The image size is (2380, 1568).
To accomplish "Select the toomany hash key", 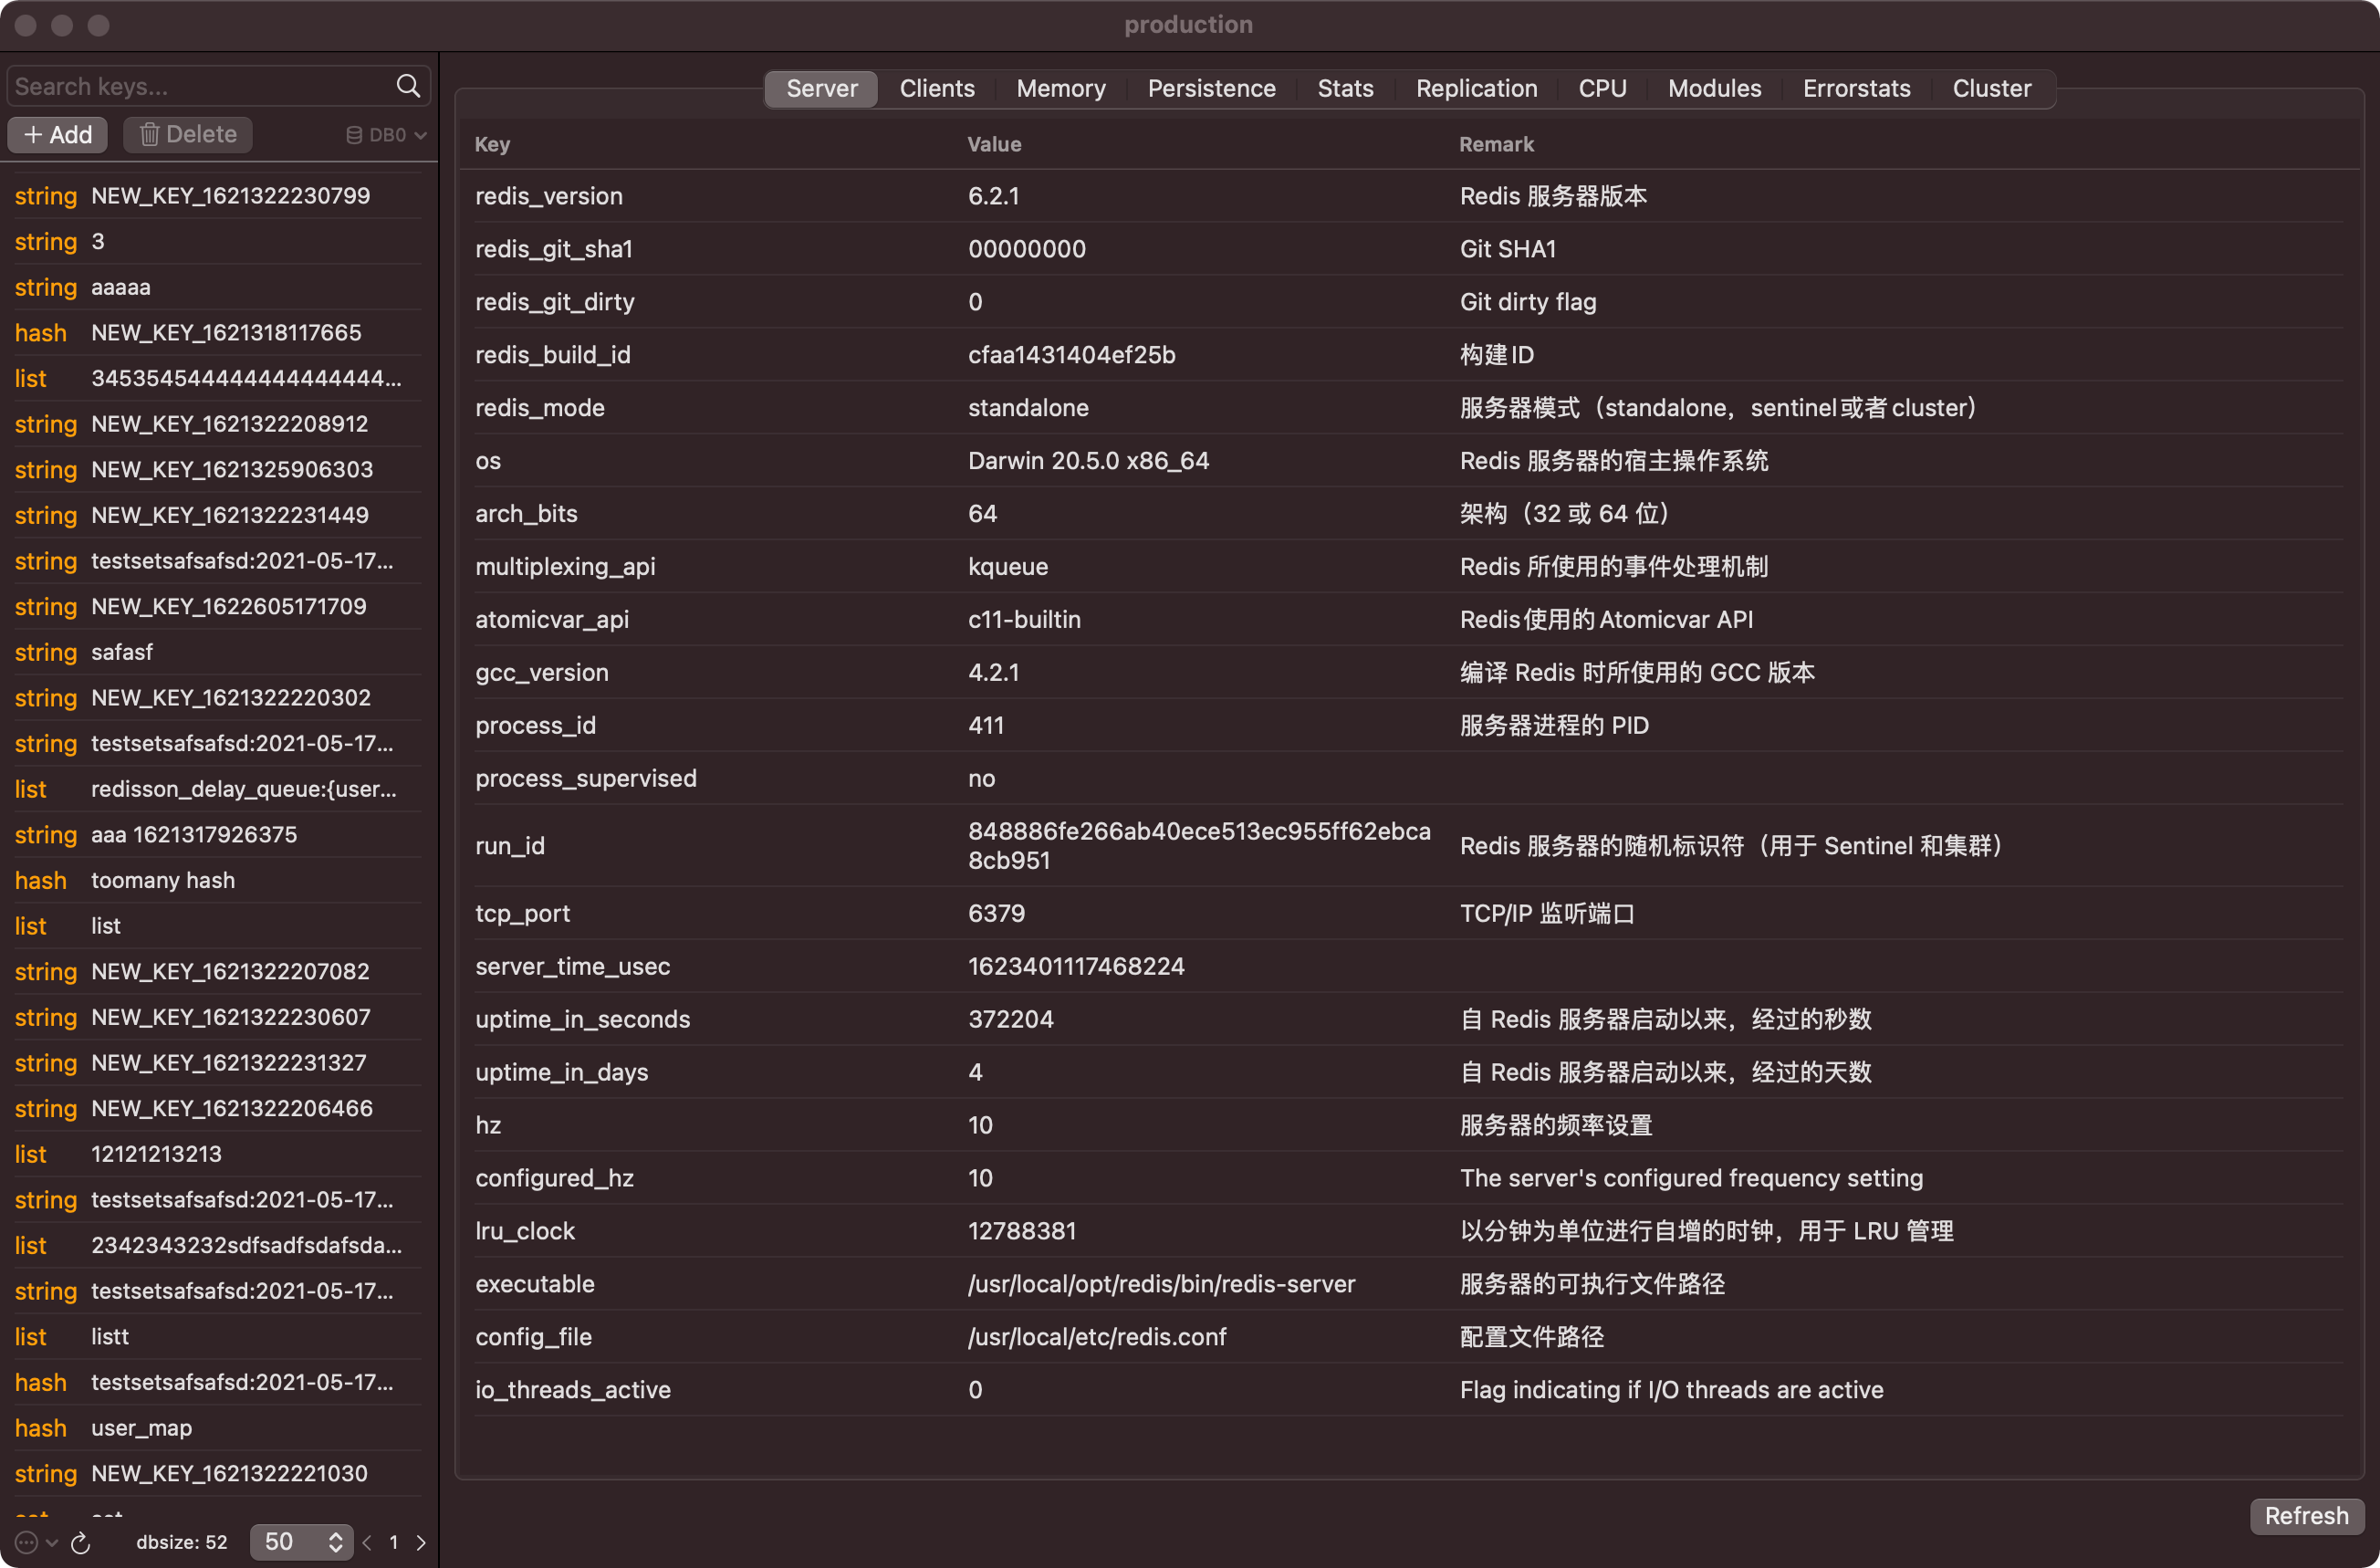I will (163, 880).
